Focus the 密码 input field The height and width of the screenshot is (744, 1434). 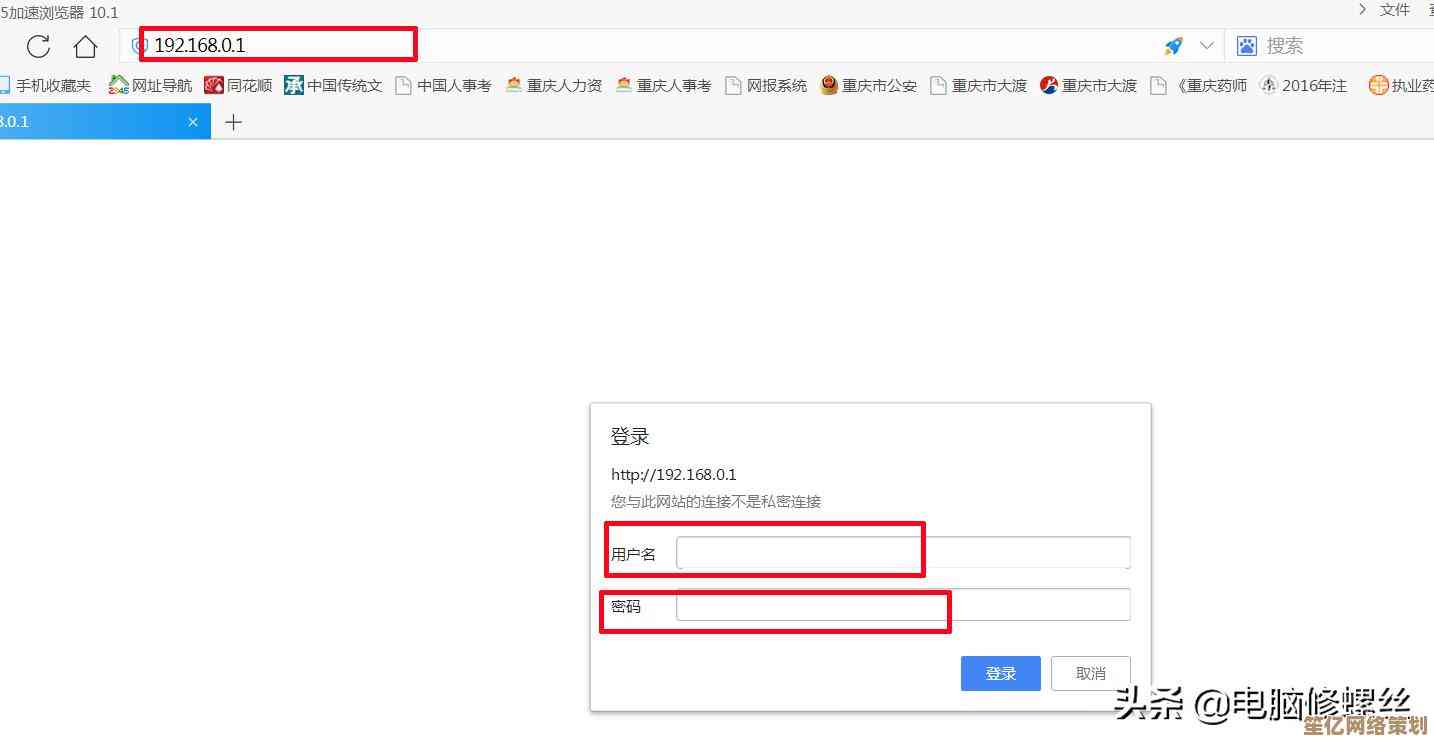pyautogui.click(x=902, y=605)
